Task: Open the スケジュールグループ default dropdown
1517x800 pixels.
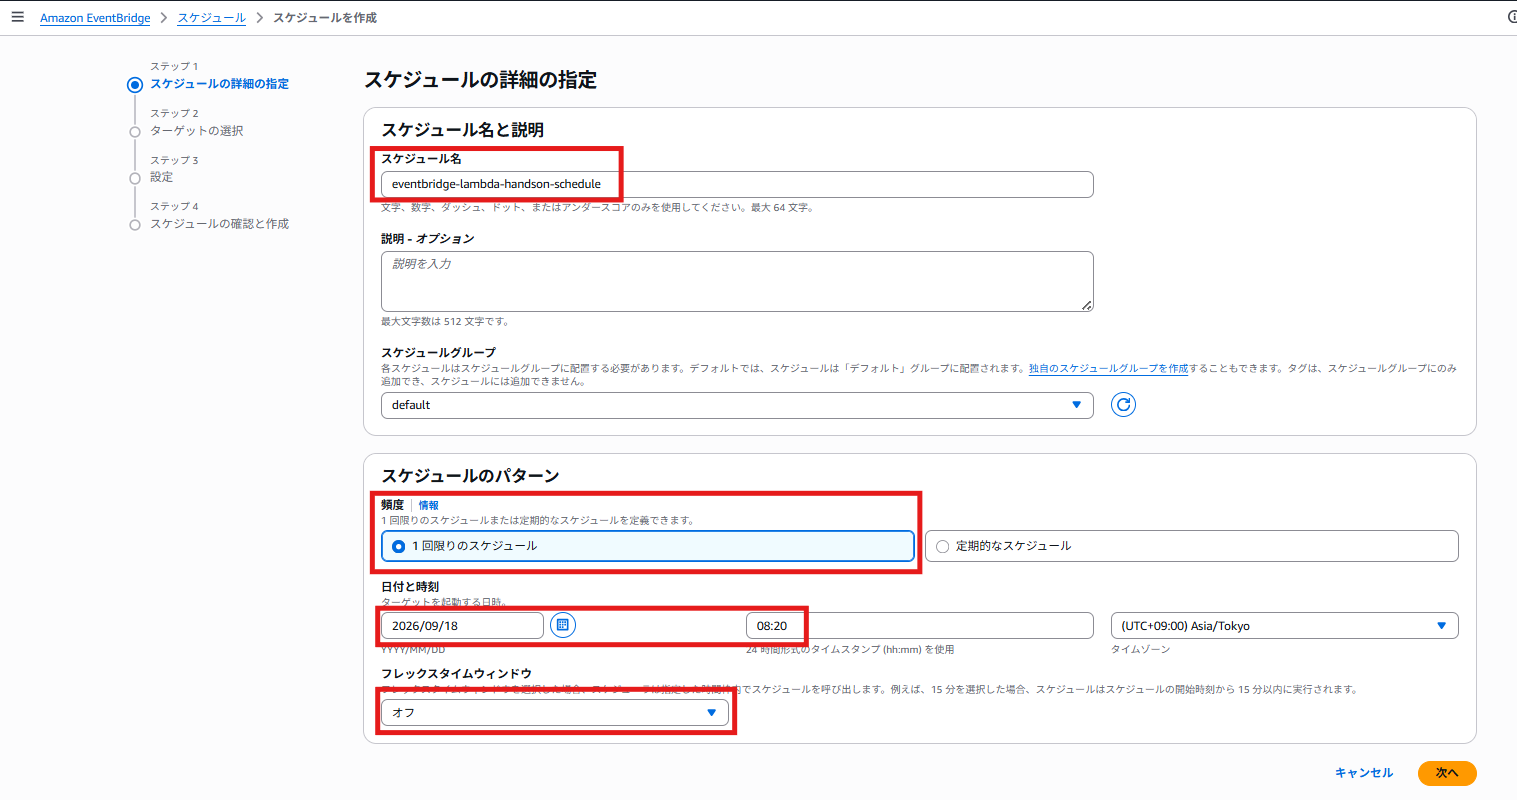Action: point(737,405)
